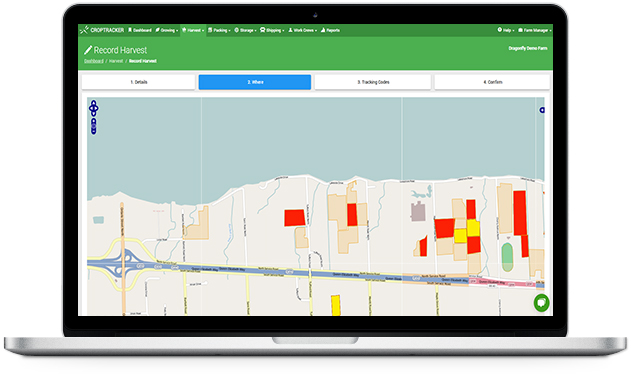Expand the Farm Manager dropdown

click(534, 30)
